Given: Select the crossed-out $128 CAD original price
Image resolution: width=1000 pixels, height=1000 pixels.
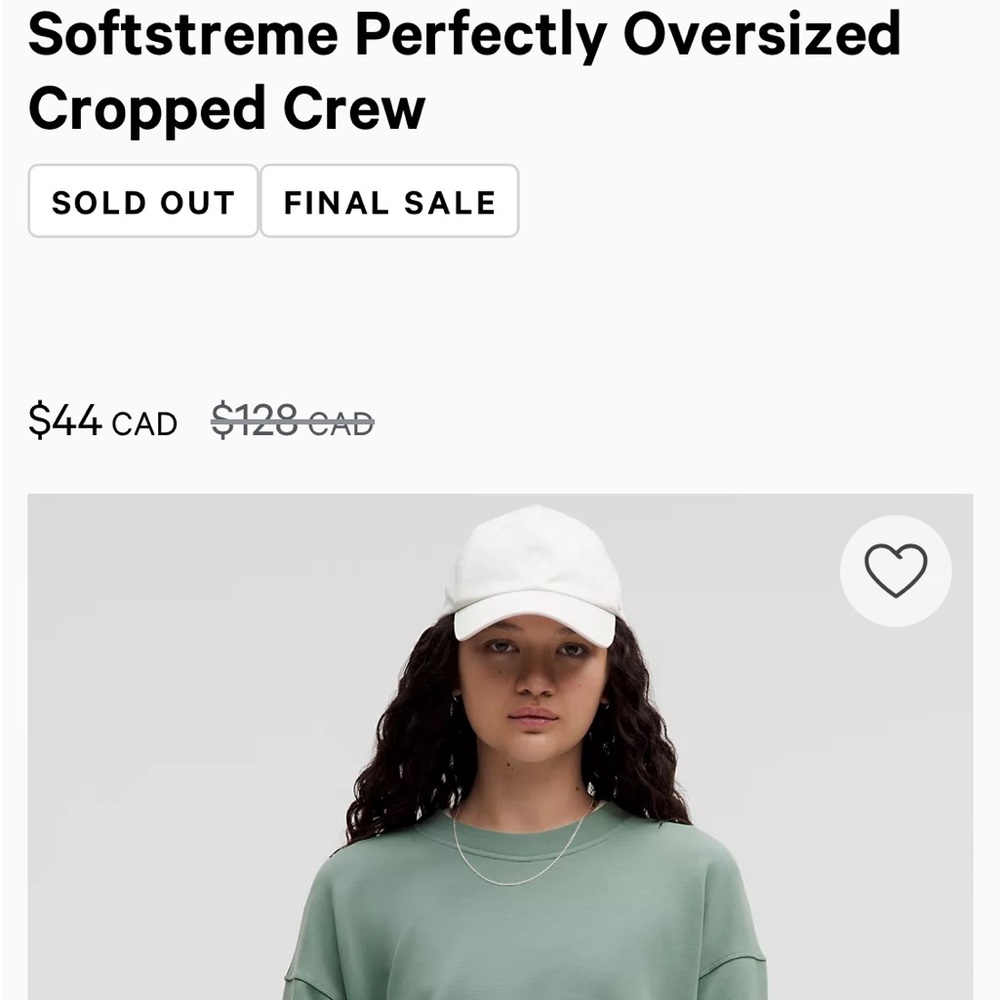Looking at the screenshot, I should [x=292, y=420].
